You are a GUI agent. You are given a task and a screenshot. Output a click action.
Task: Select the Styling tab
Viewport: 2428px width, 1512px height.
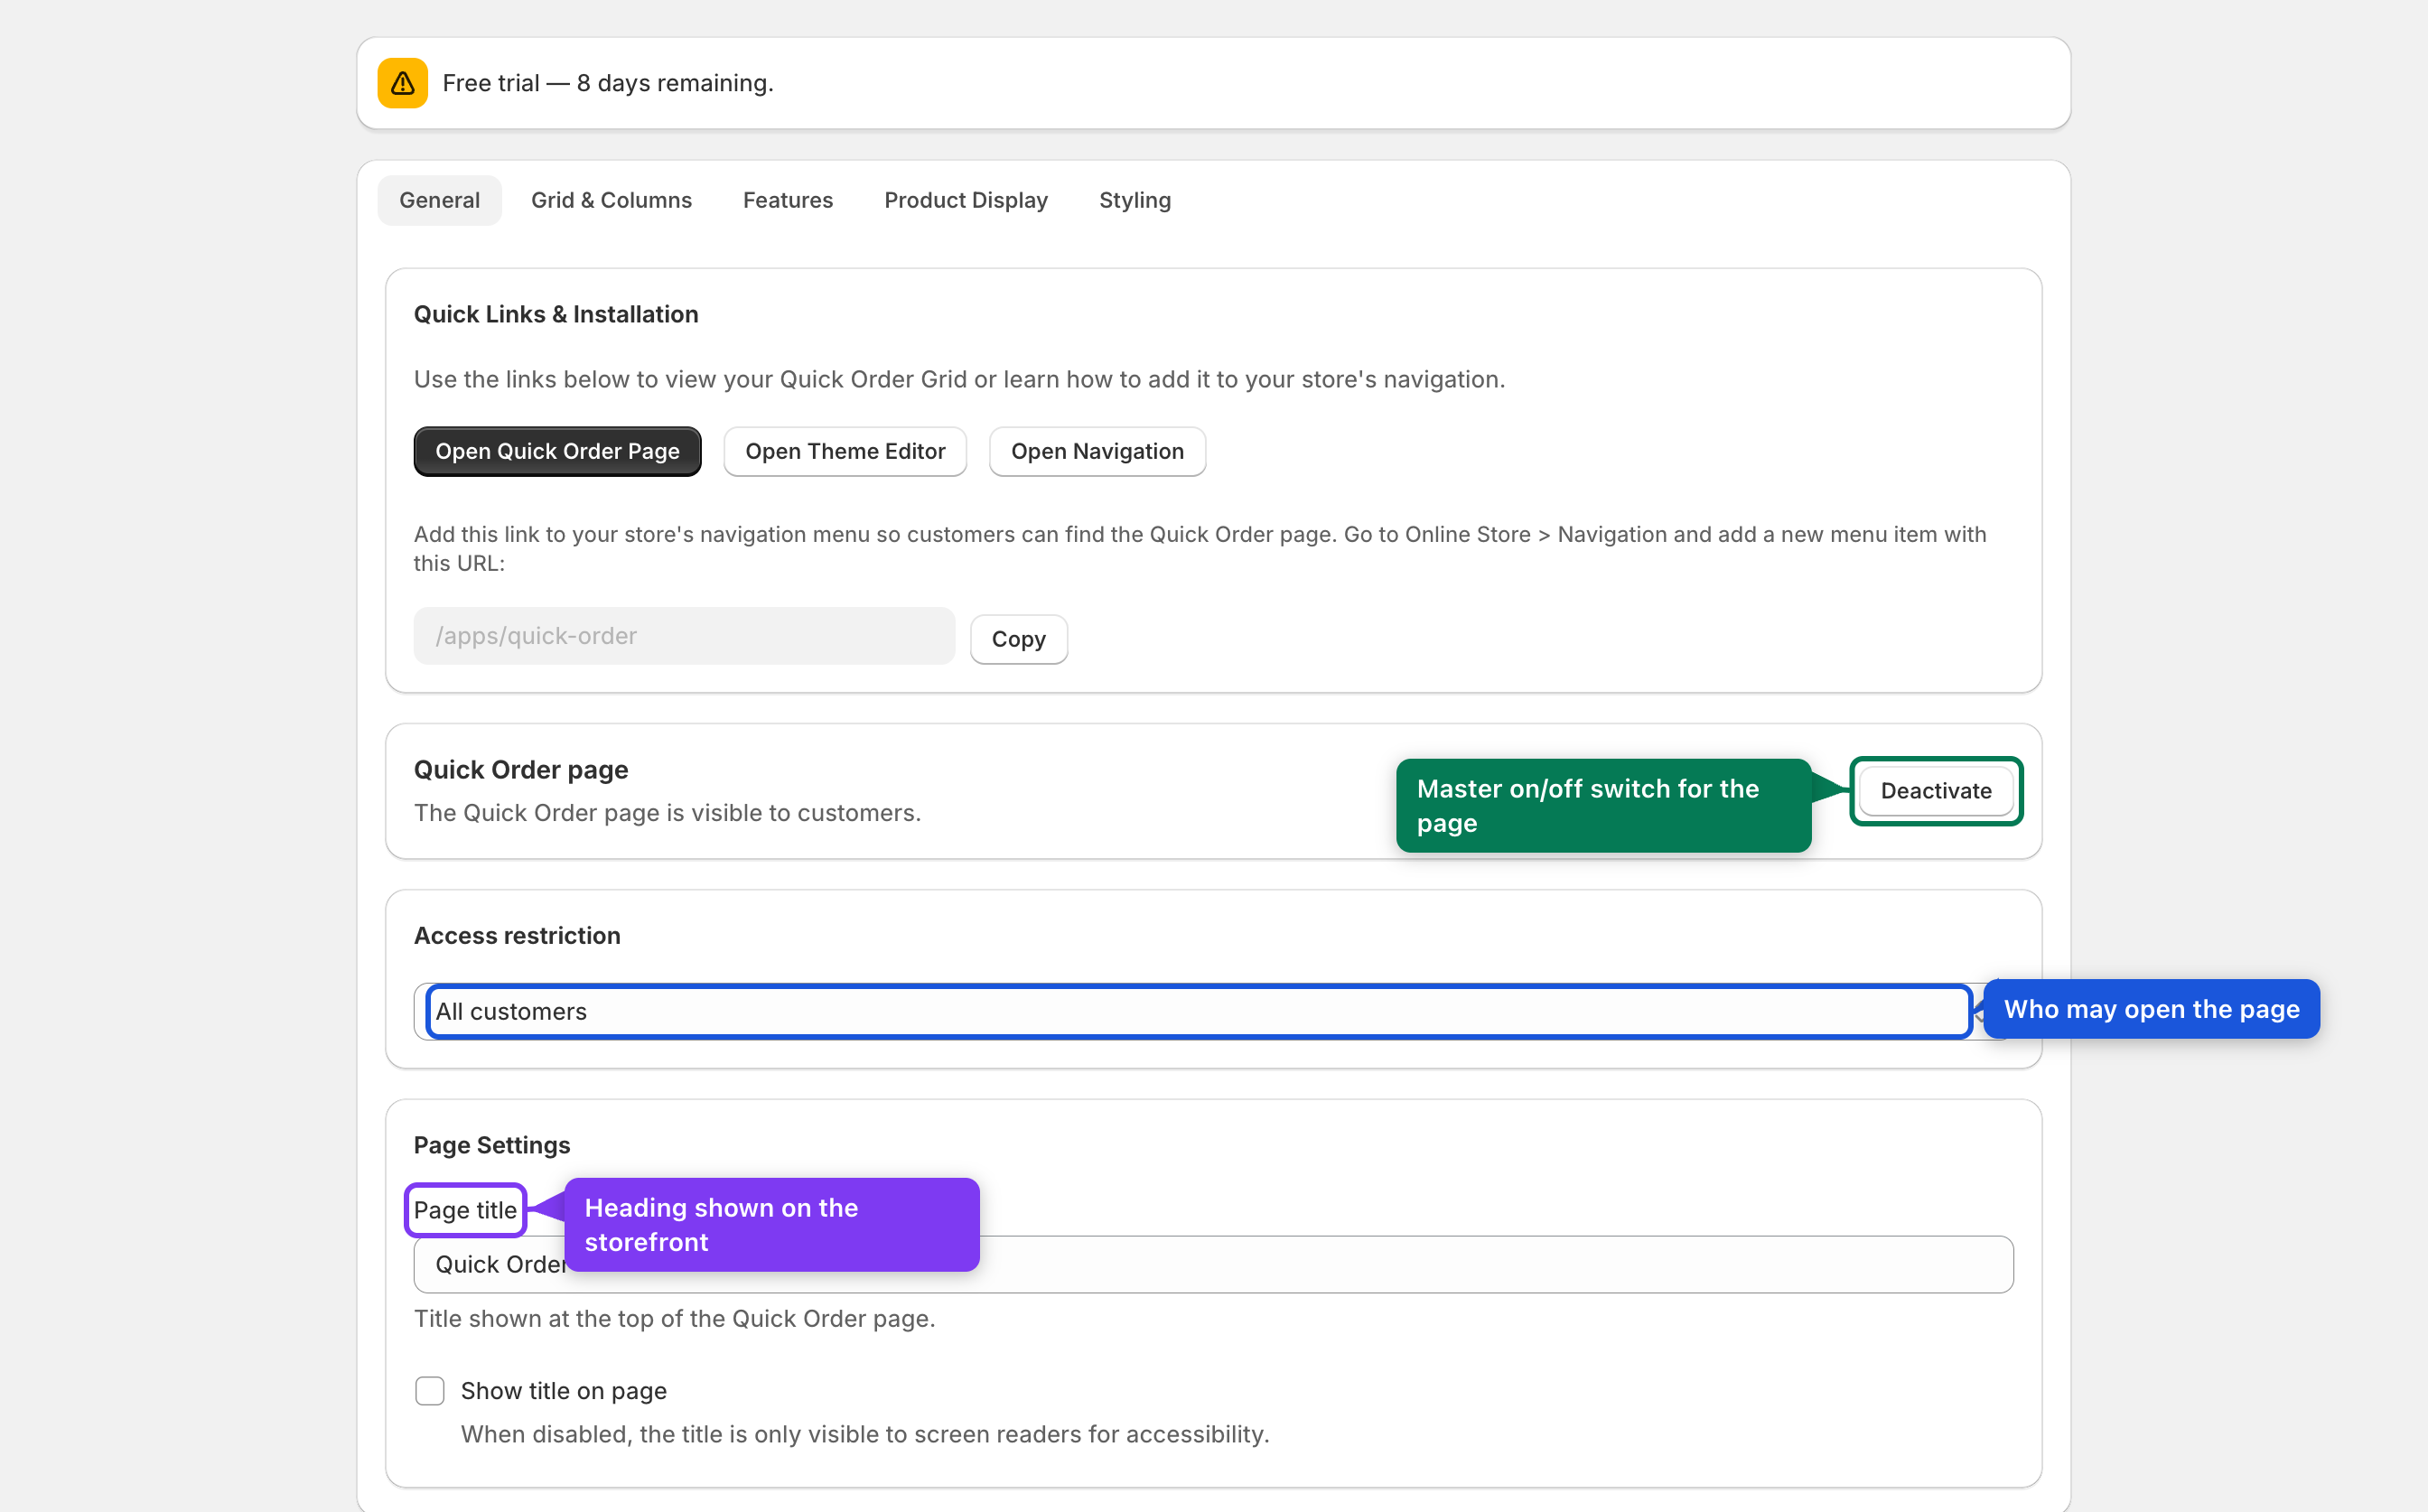click(x=1134, y=200)
